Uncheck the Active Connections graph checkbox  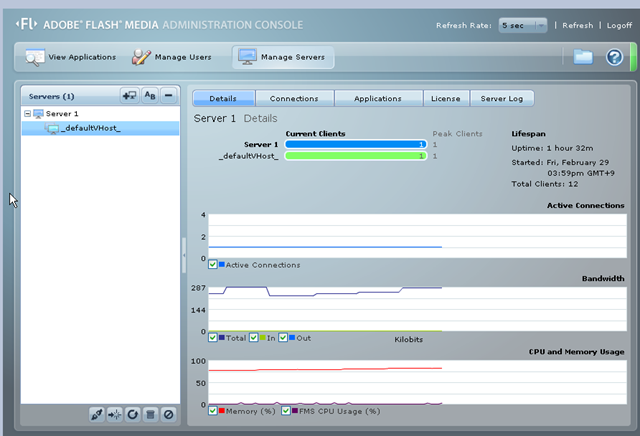point(213,265)
